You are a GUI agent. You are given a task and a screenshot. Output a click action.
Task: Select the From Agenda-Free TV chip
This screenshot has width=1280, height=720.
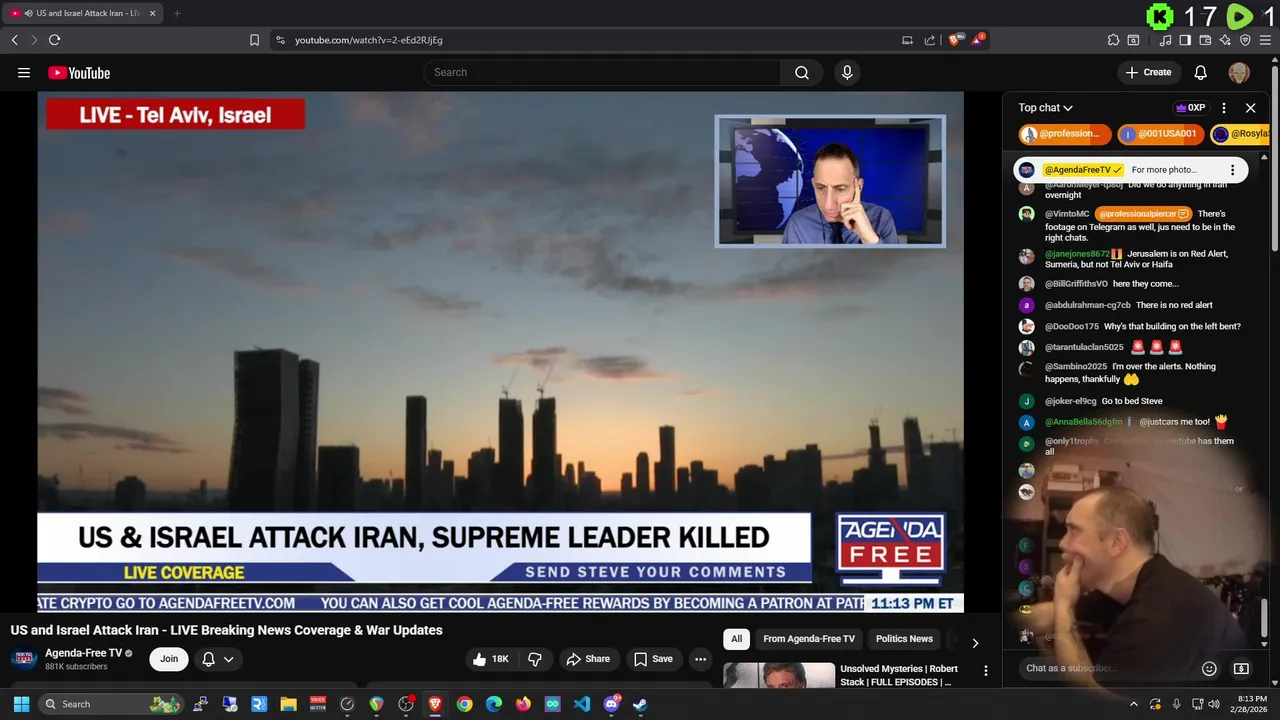coord(809,639)
